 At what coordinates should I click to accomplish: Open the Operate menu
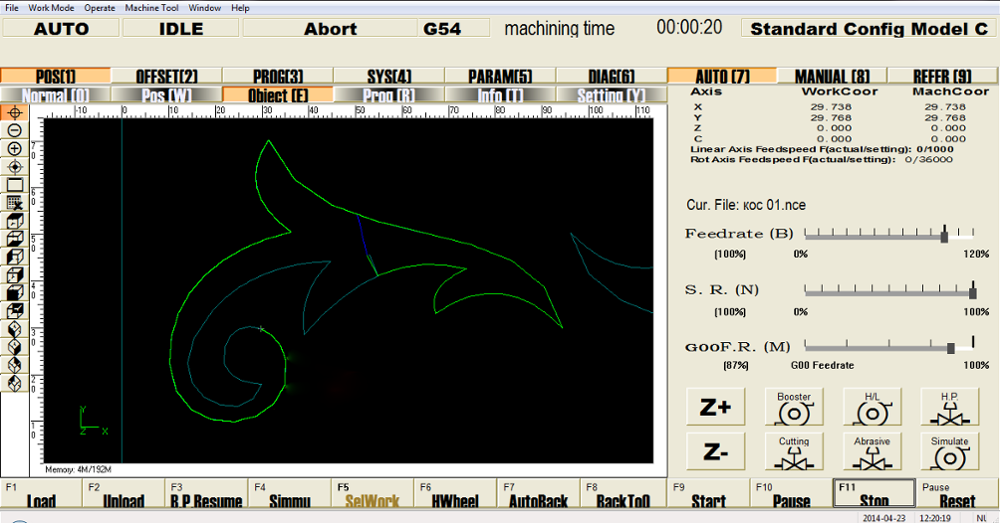[99, 8]
